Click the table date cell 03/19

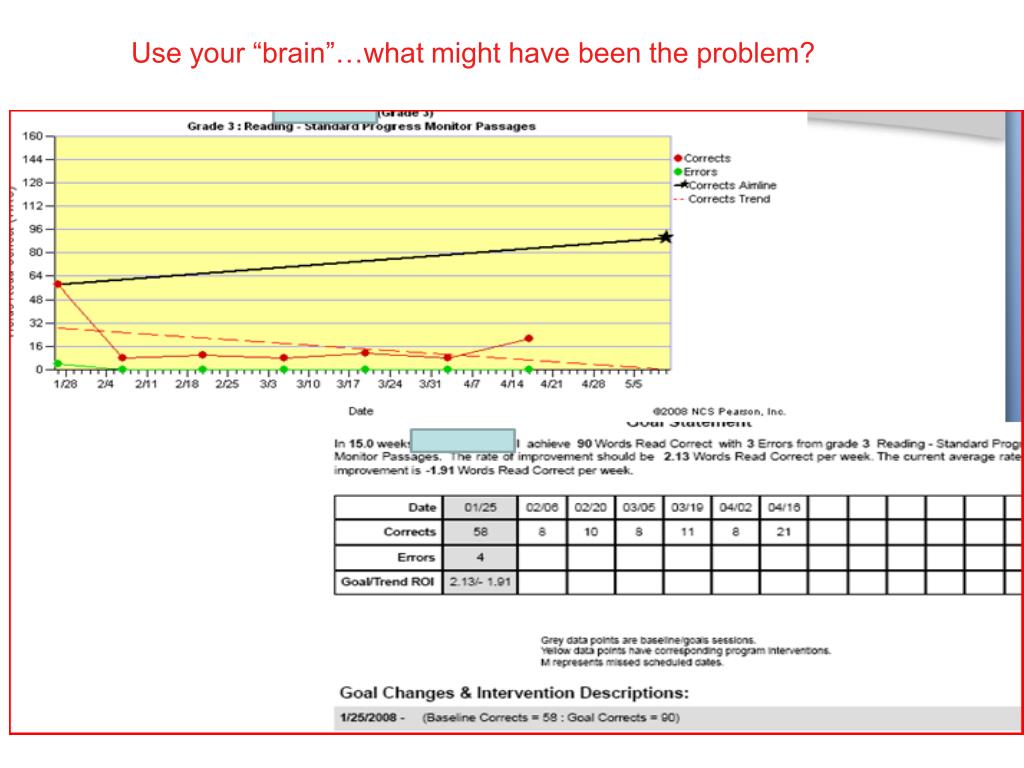687,507
